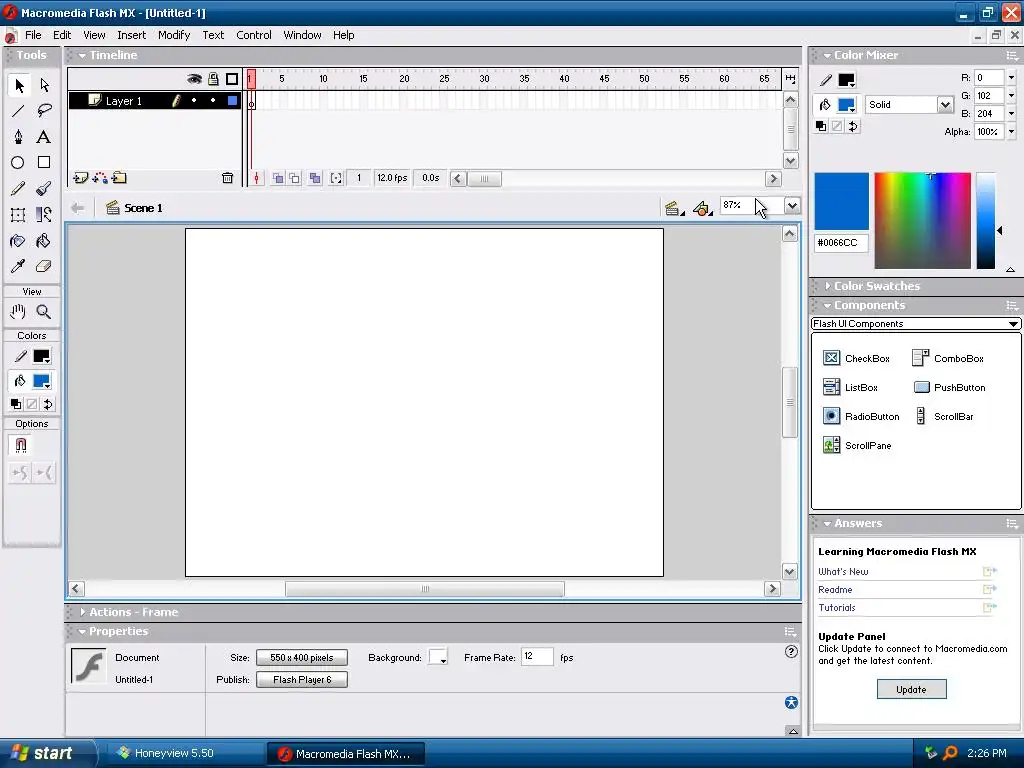Image resolution: width=1024 pixels, height=768 pixels.
Task: Open the Help menu
Action: click(x=344, y=35)
